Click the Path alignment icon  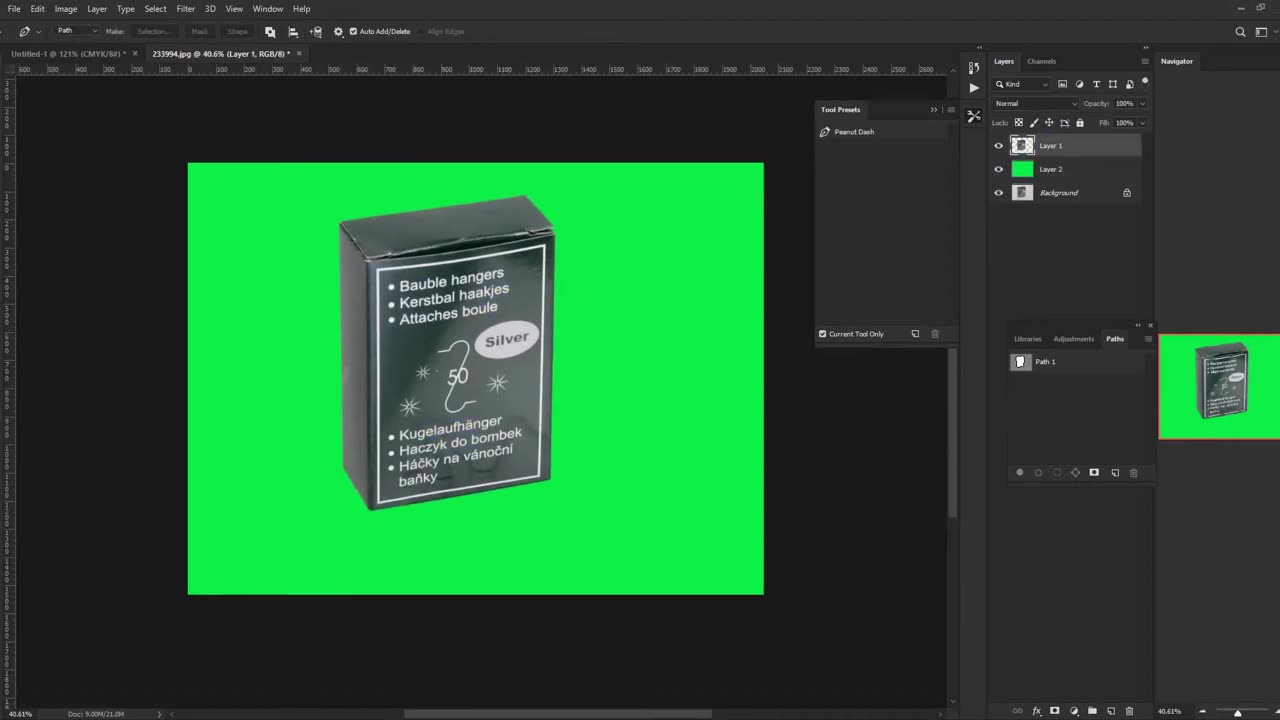tap(293, 32)
